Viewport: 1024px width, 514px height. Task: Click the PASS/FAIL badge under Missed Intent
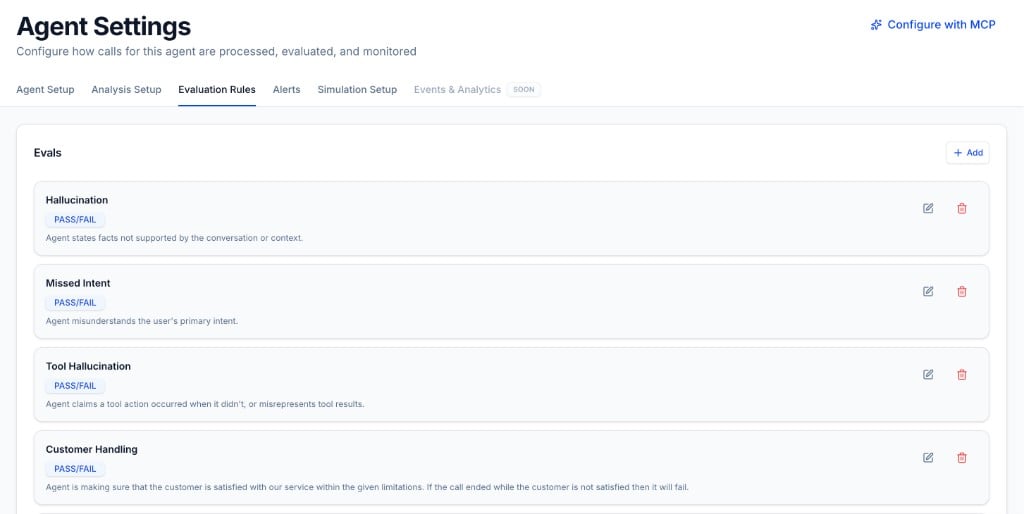tap(75, 302)
